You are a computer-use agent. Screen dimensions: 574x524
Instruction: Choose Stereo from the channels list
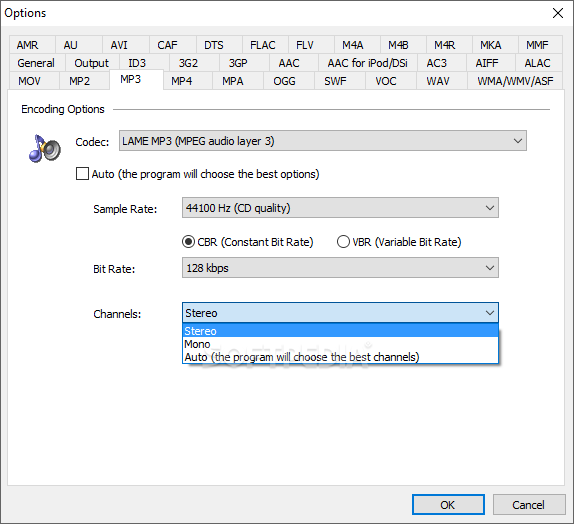(x=340, y=331)
